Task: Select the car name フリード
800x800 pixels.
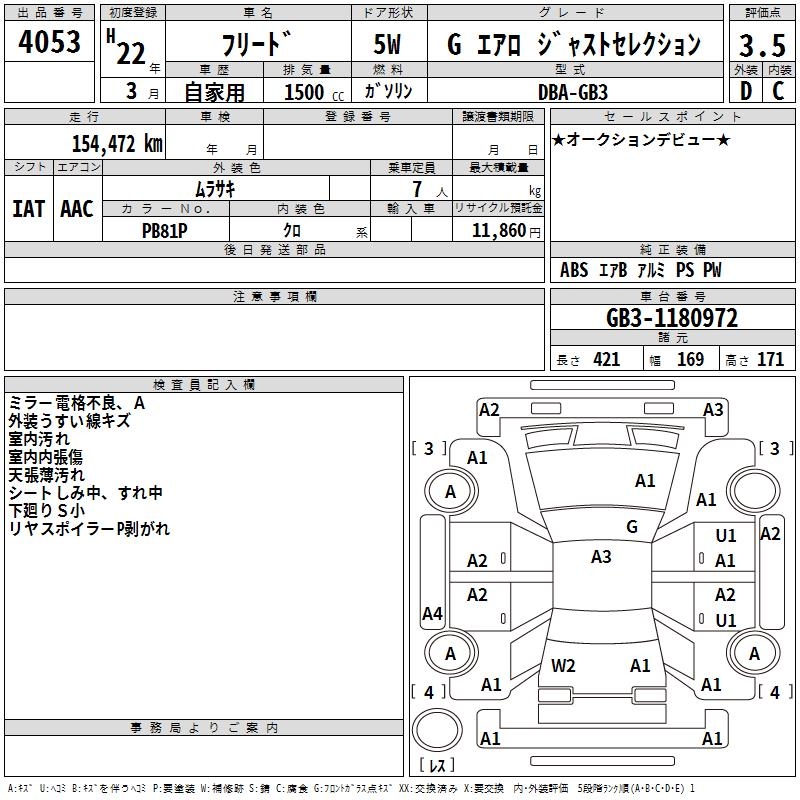Action: [x=257, y=43]
